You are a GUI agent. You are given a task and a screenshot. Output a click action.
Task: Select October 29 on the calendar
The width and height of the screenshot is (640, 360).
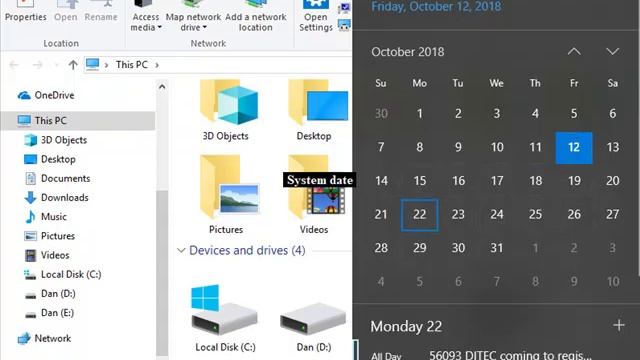tap(420, 248)
